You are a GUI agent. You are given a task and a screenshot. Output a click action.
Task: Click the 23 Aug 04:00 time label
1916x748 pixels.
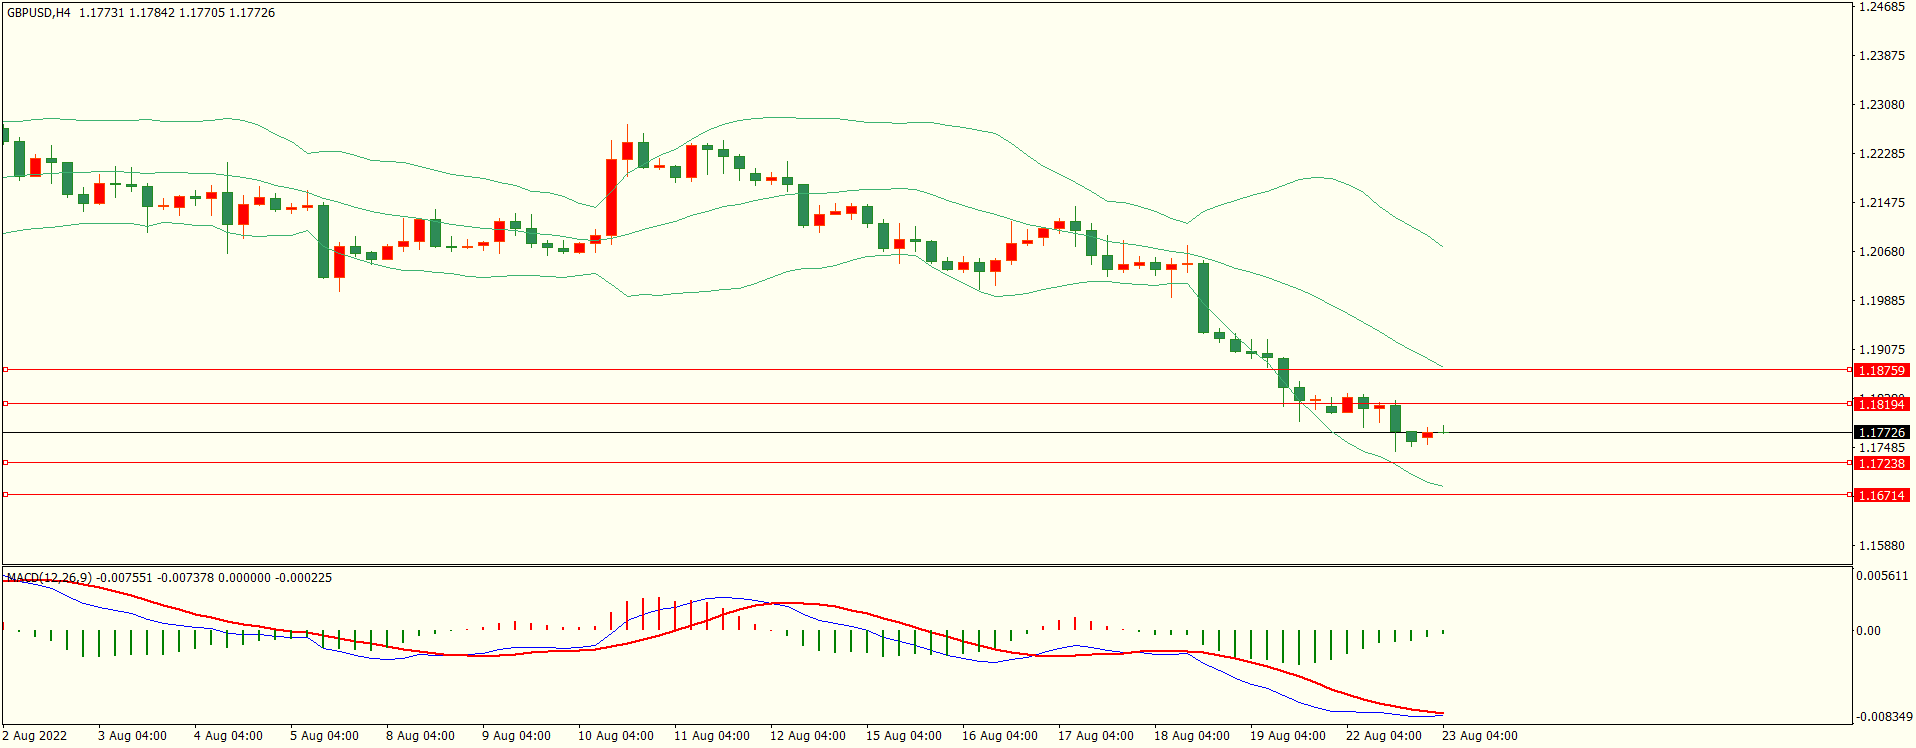1480,736
